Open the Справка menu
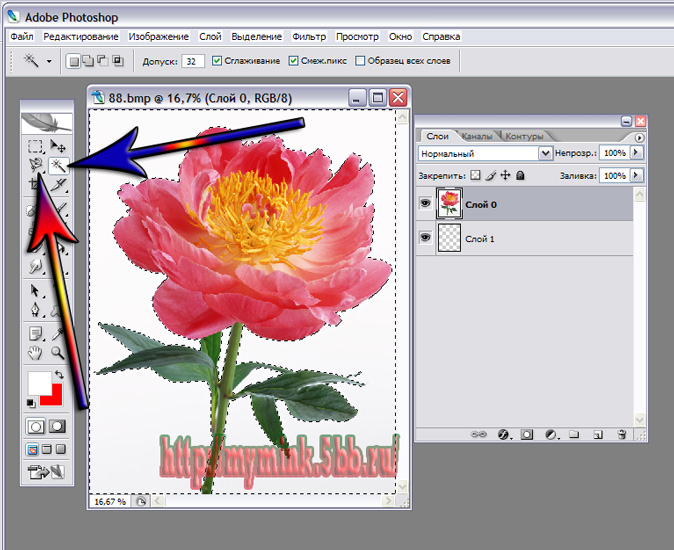Image resolution: width=674 pixels, height=550 pixels. coord(441,37)
